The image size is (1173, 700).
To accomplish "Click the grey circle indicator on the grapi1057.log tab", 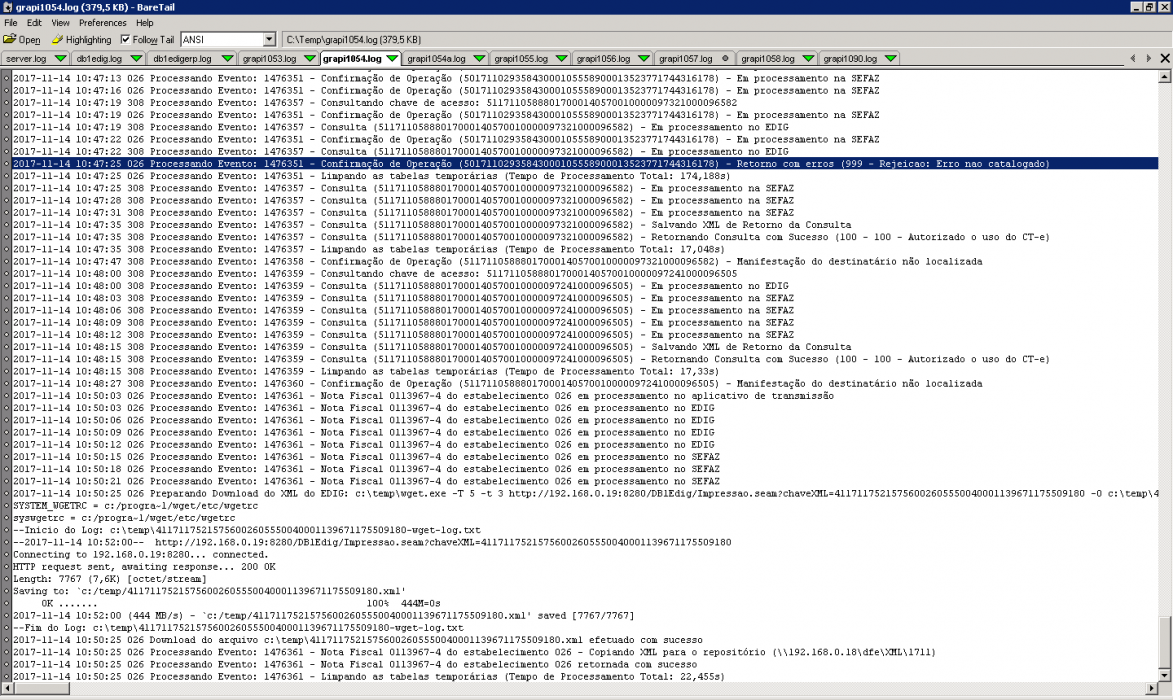I will [x=725, y=58].
